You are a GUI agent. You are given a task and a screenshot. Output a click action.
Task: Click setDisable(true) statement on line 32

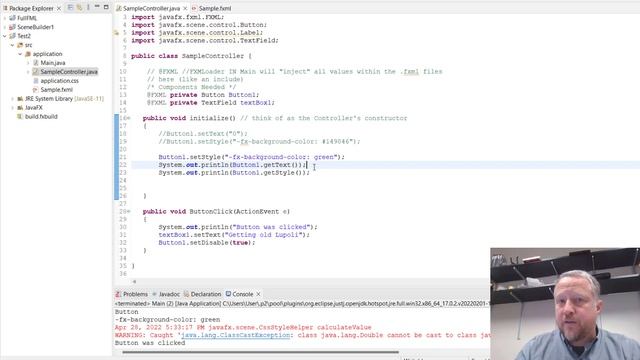[207, 242]
